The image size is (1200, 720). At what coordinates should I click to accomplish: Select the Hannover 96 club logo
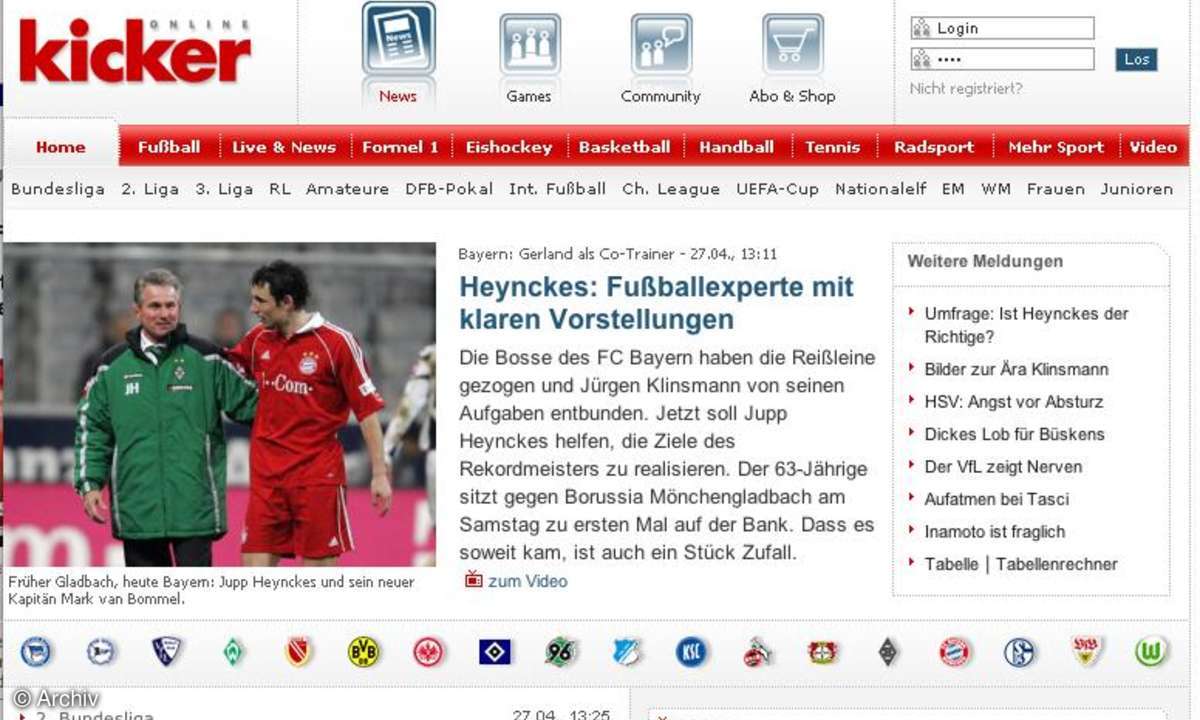pyautogui.click(x=561, y=652)
